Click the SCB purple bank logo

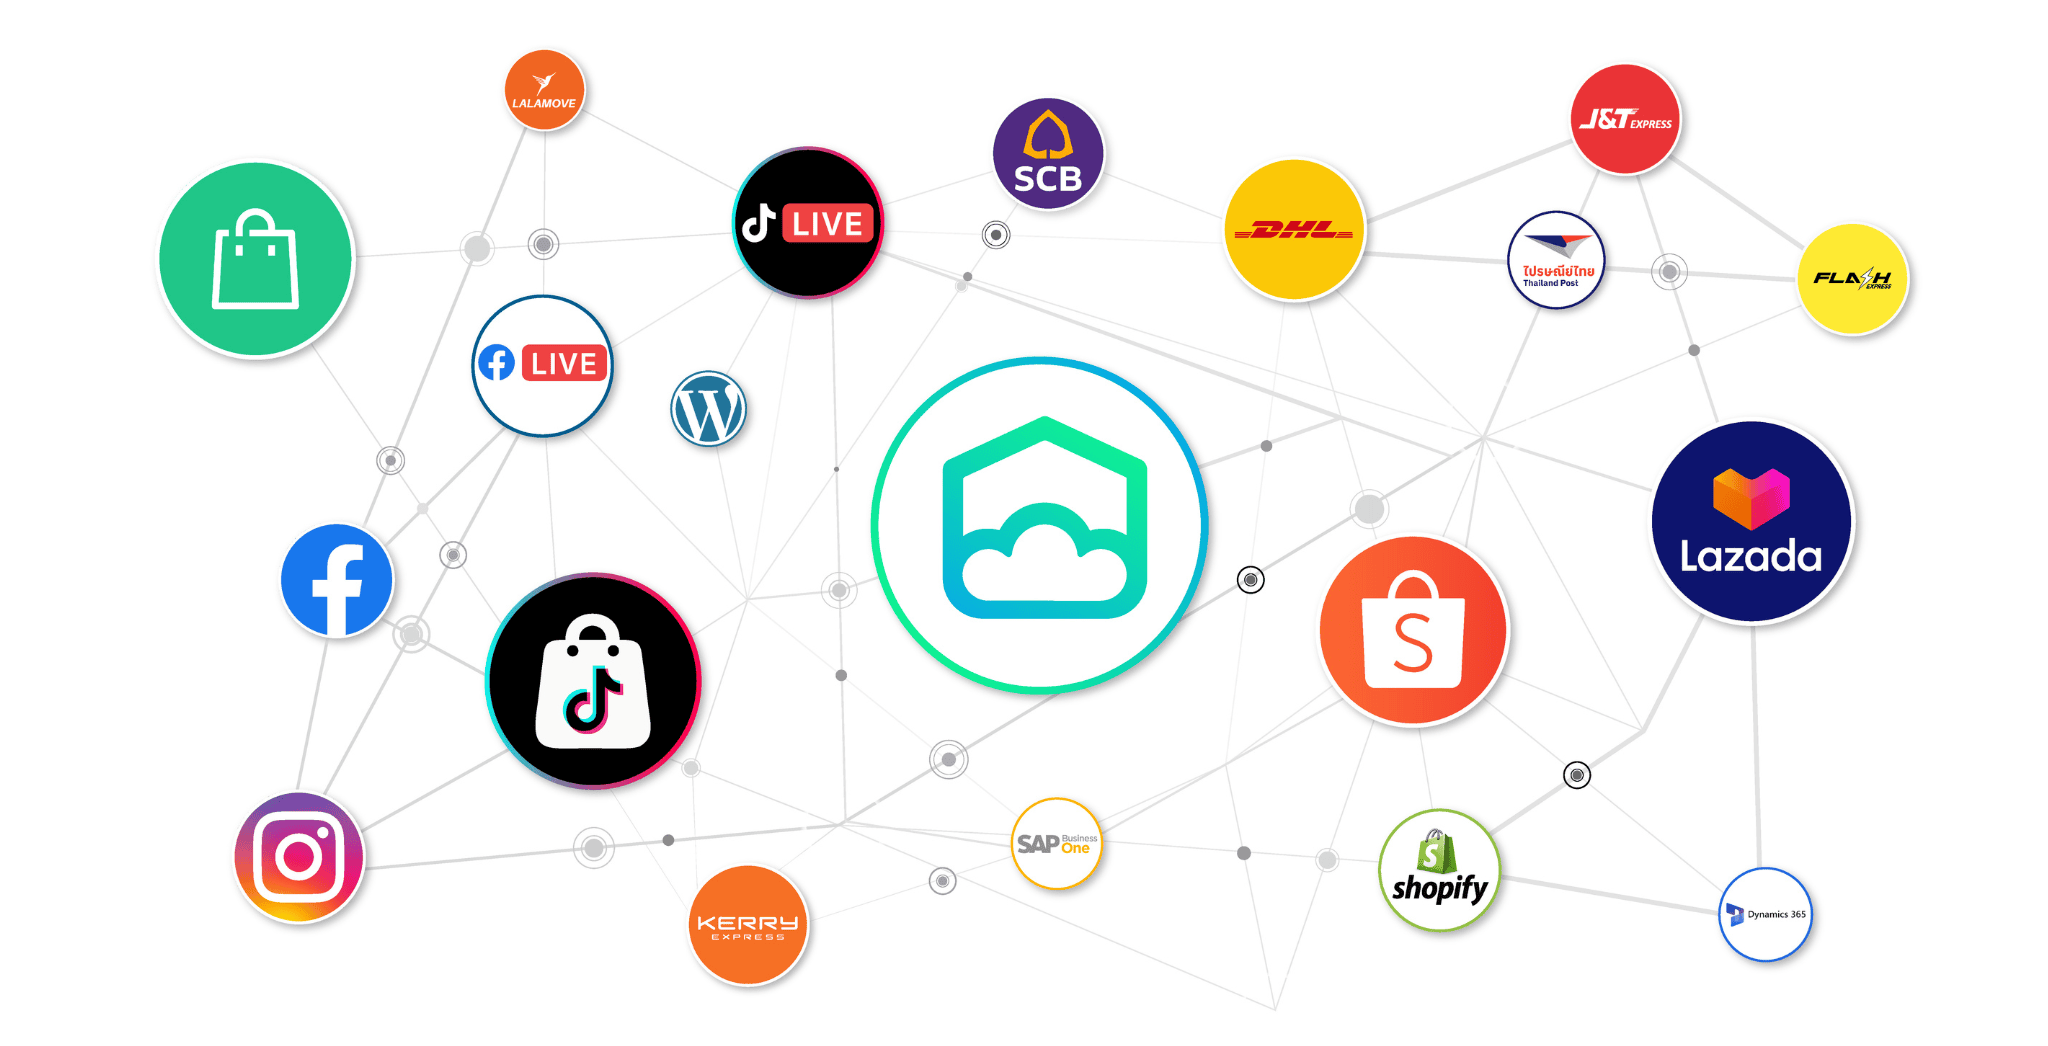pos(1048,153)
